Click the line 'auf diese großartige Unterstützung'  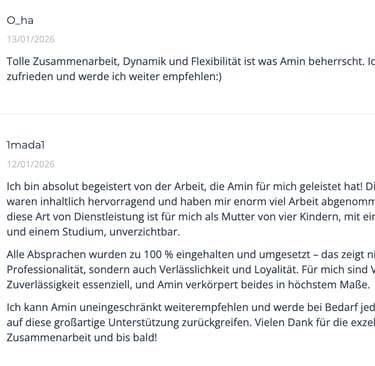coord(191,322)
